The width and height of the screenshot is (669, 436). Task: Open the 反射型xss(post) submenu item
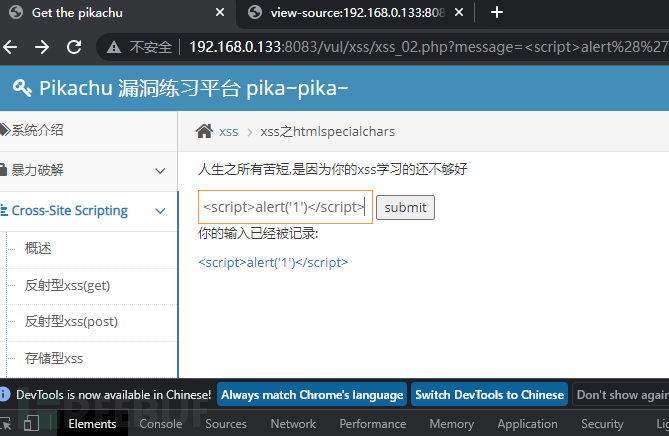71,321
